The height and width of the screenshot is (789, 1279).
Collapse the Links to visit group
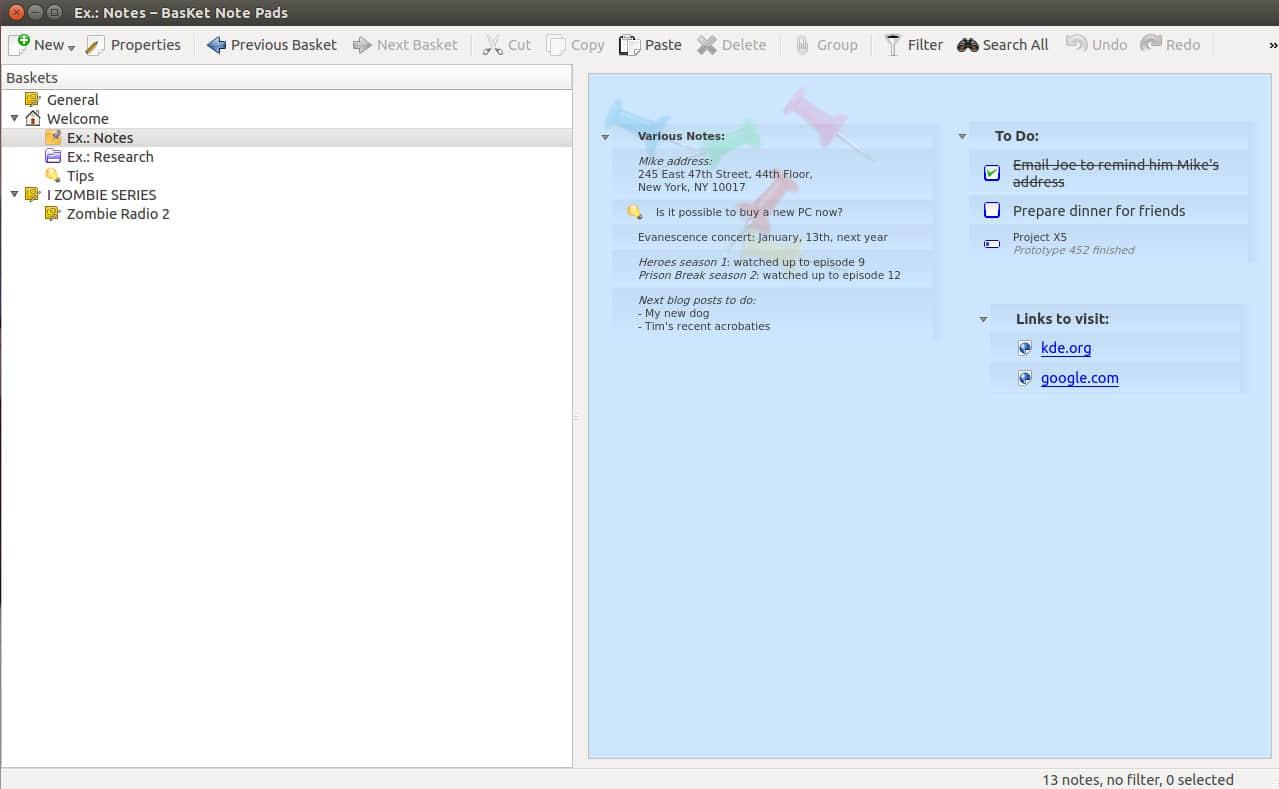[x=983, y=319]
